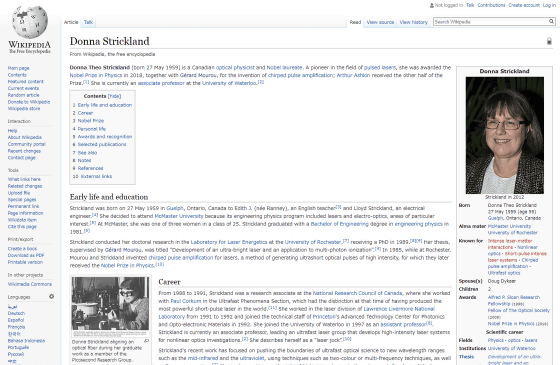Jump to Personal life in contents
The image size is (560, 365).
pos(92,129)
